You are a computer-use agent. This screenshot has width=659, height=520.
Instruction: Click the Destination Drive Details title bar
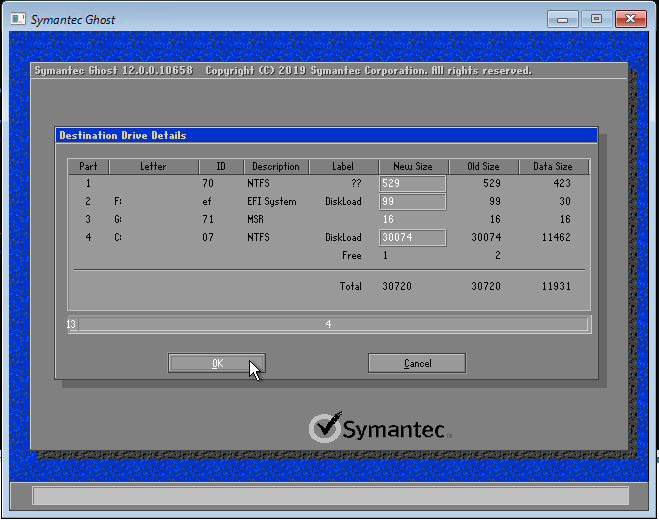coord(326,135)
